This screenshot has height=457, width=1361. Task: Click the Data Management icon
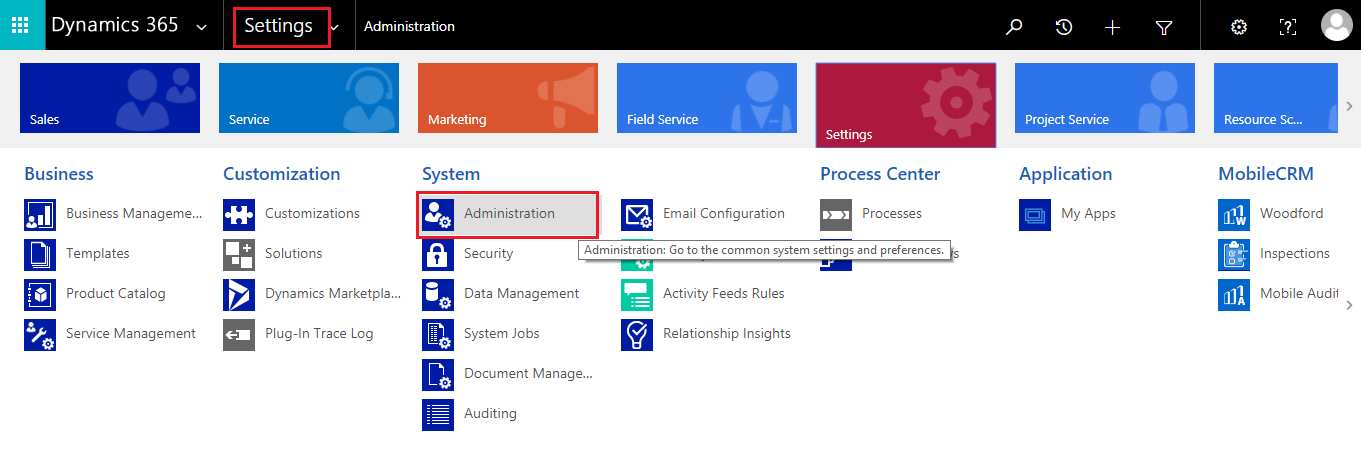pos(438,294)
